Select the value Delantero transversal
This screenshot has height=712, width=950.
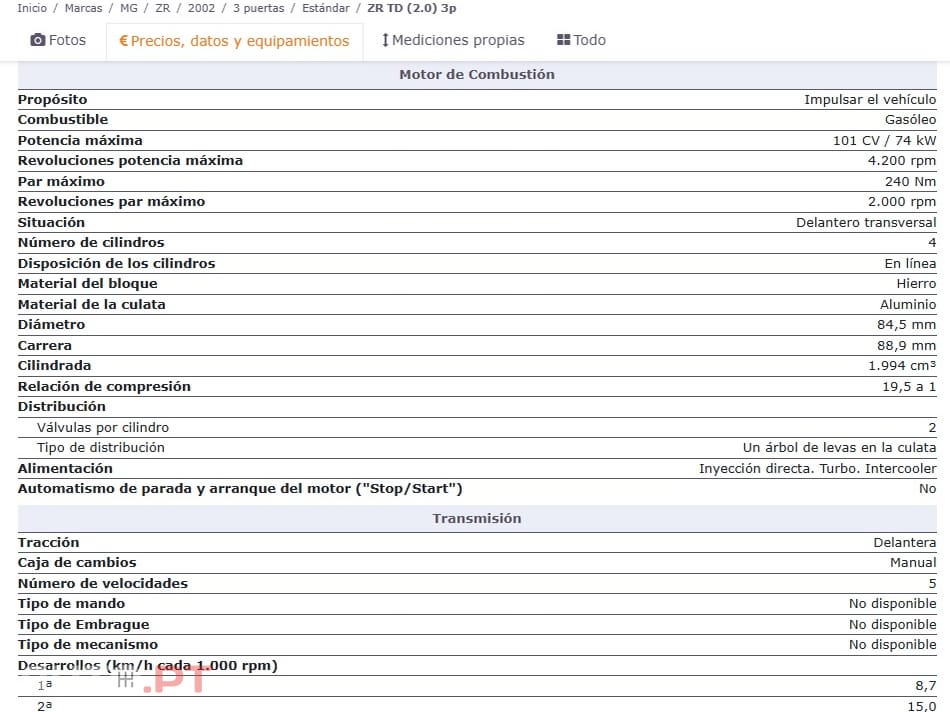866,222
